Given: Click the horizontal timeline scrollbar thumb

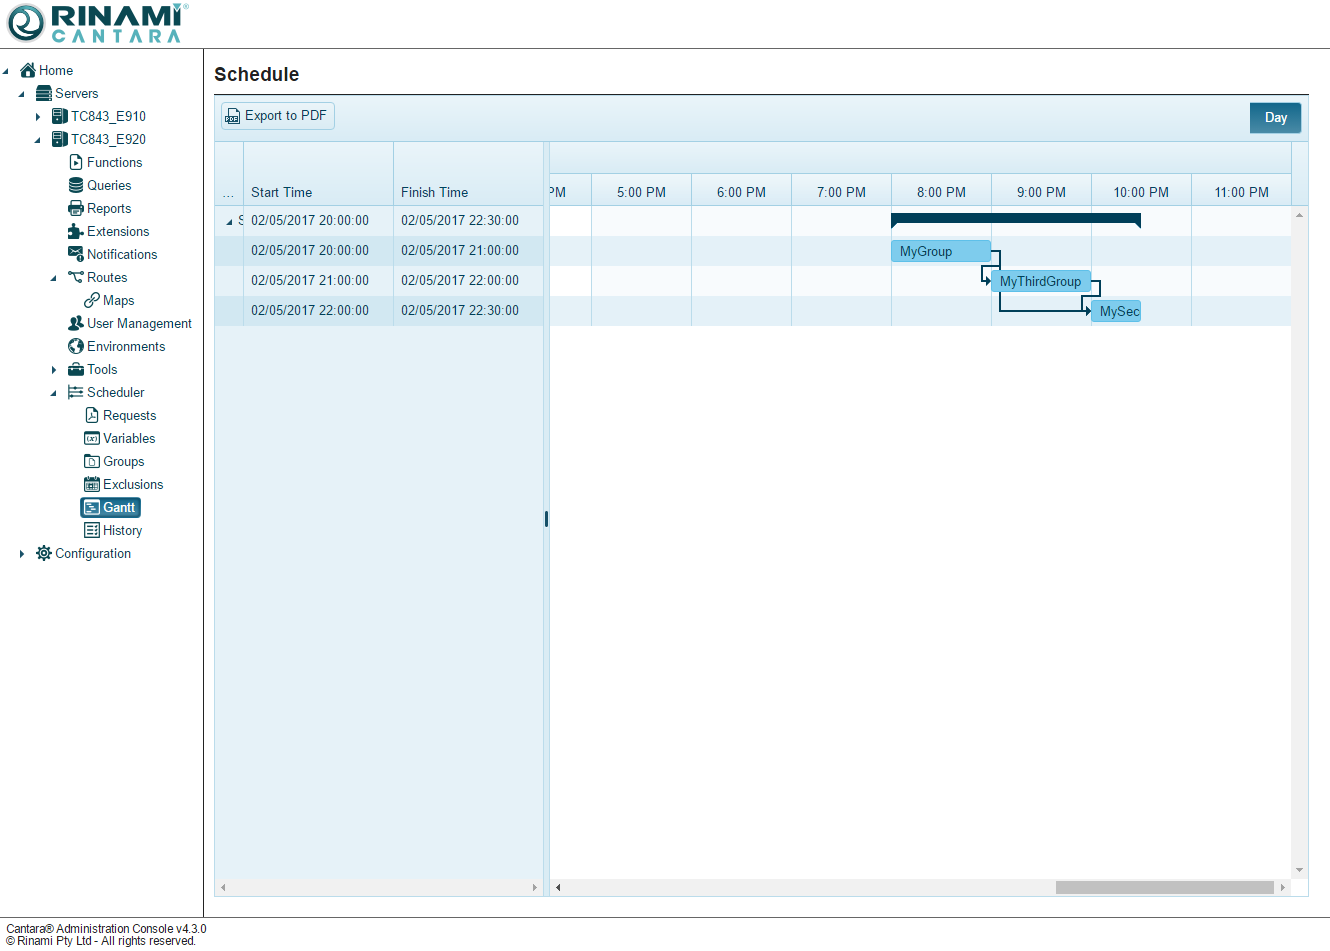Looking at the screenshot, I should point(1164,887).
